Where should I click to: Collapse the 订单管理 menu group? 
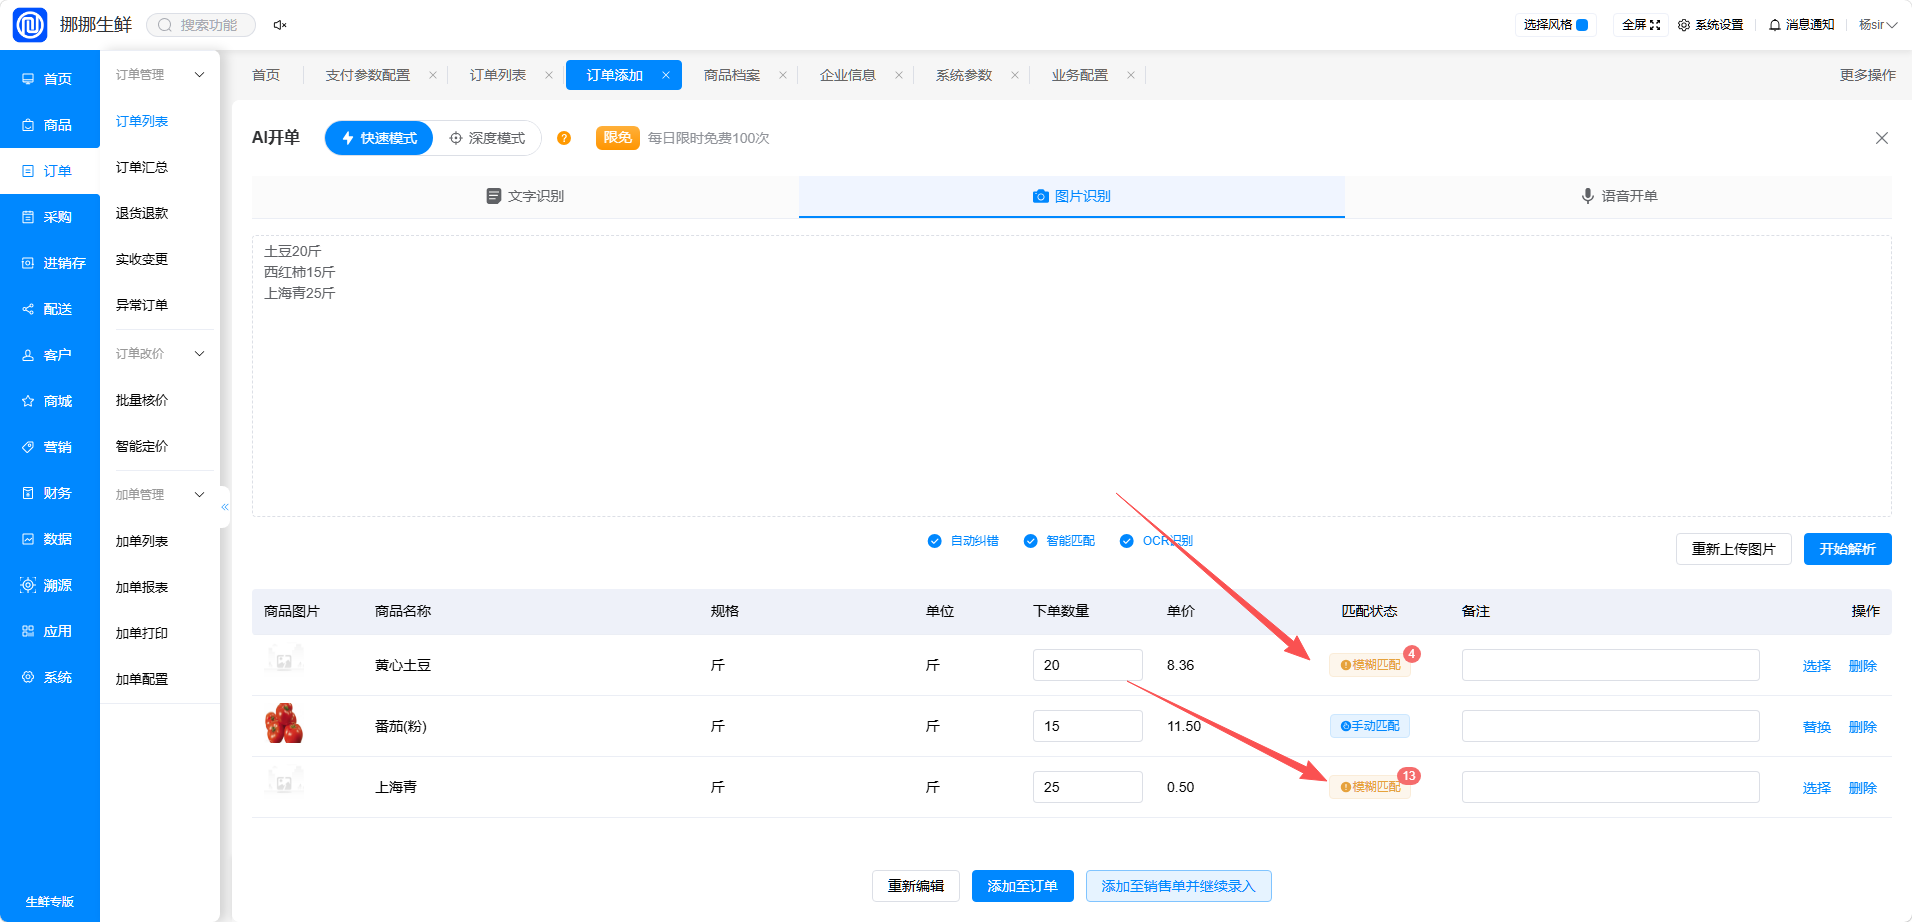(x=199, y=75)
